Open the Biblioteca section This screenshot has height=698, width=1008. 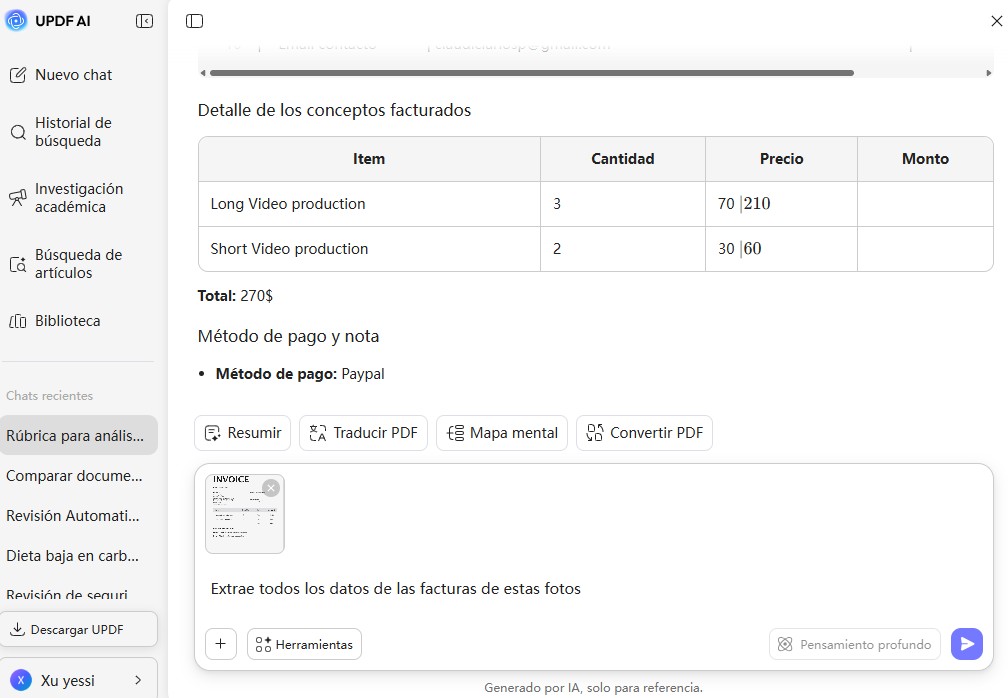(67, 320)
